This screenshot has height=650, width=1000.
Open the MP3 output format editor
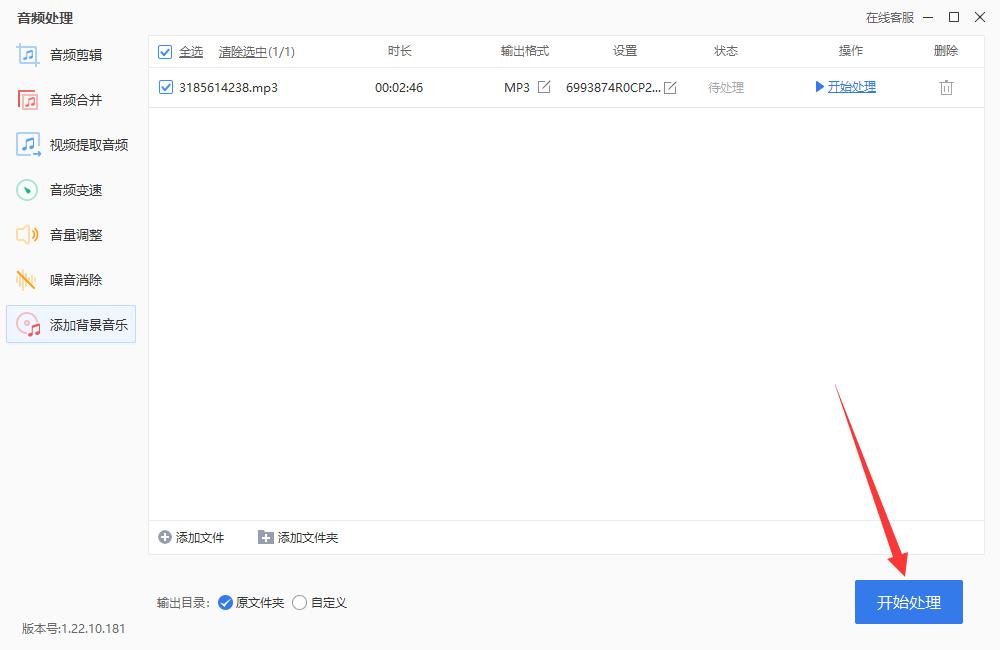pos(543,87)
